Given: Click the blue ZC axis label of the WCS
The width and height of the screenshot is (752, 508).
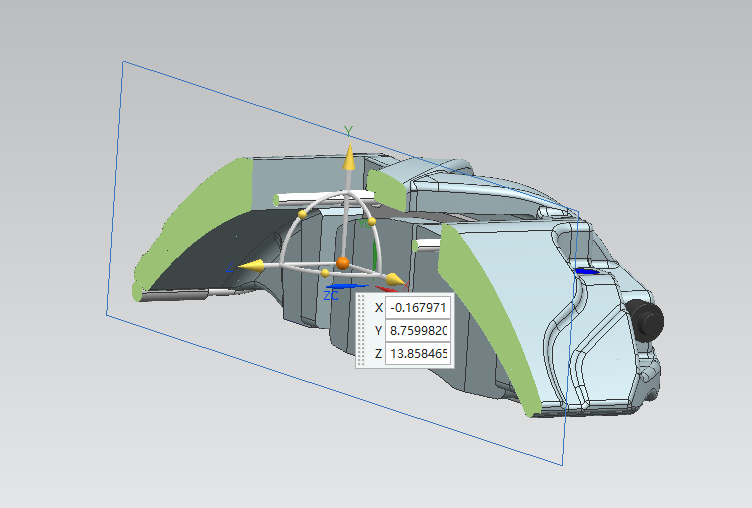Looking at the screenshot, I should [331, 295].
